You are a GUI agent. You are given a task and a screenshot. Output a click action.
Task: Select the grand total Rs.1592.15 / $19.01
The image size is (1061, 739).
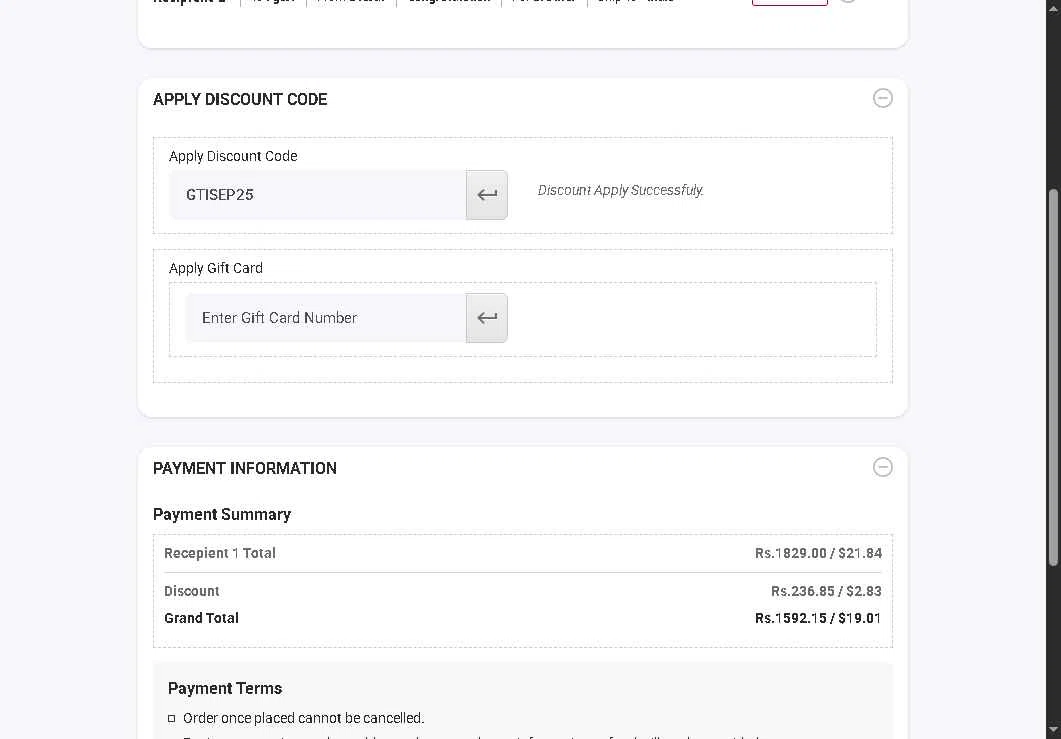coord(818,618)
